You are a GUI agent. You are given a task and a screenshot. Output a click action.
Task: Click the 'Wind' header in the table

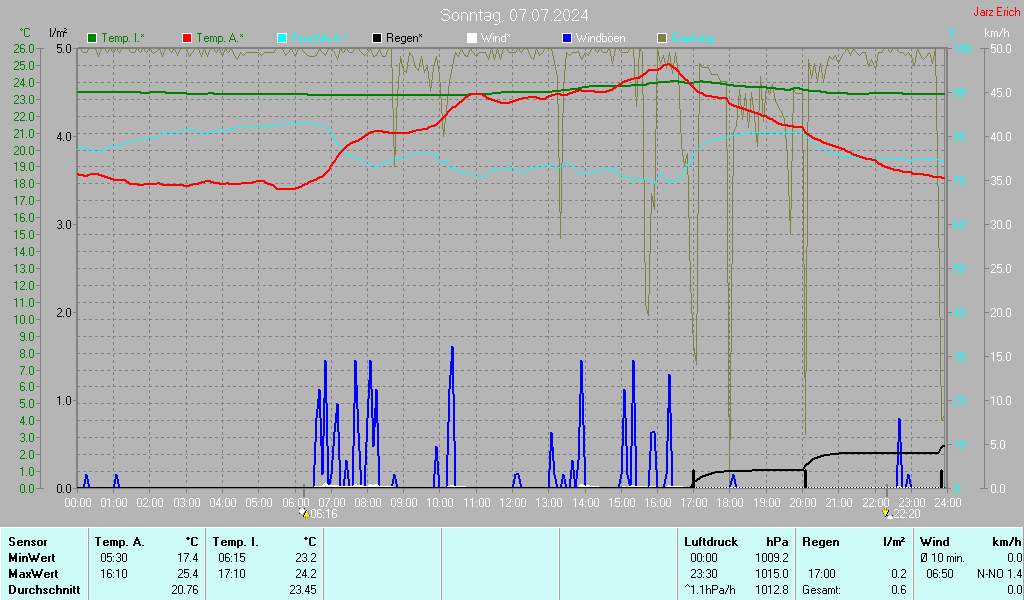[935, 542]
